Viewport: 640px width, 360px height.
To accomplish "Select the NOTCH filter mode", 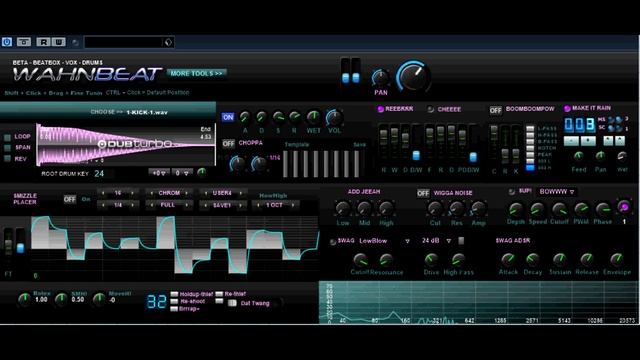I will (530, 148).
